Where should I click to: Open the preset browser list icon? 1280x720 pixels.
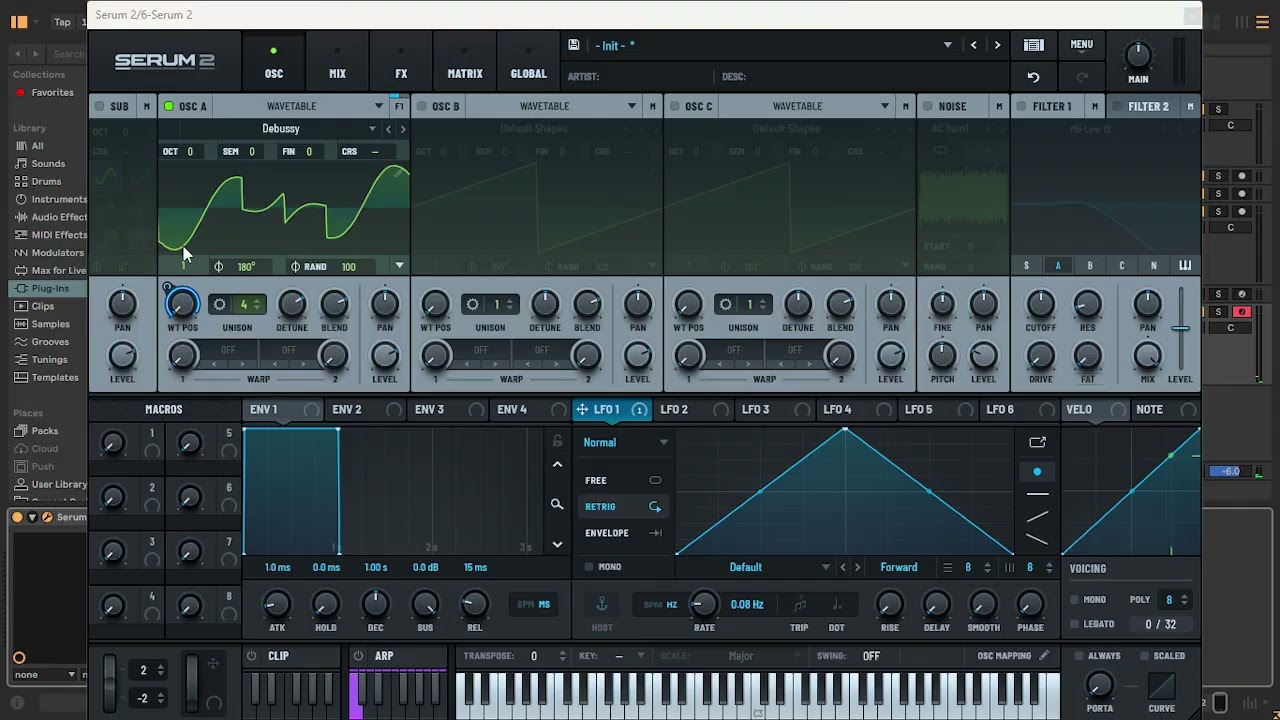click(x=1034, y=45)
